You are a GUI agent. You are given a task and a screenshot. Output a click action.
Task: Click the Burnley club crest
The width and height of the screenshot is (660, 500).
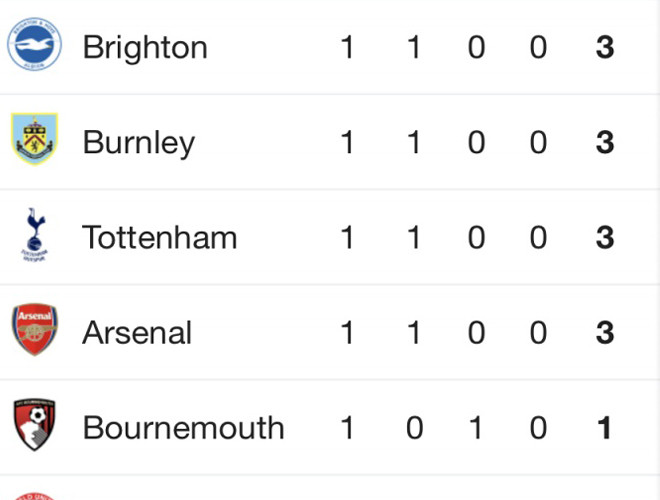click(35, 141)
